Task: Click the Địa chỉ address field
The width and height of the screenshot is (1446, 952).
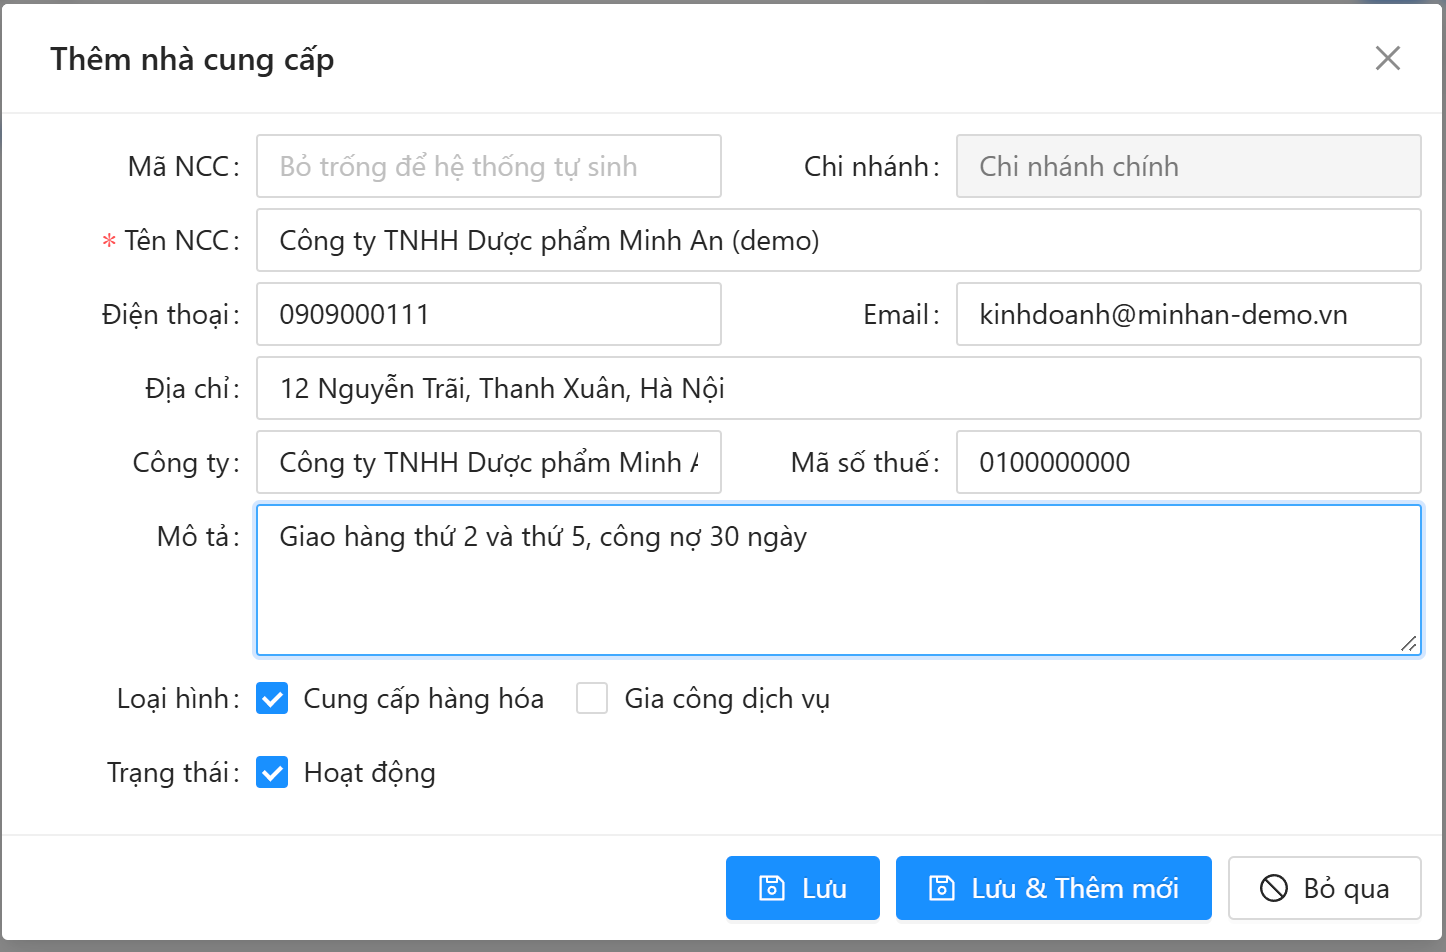Action: [x=838, y=388]
